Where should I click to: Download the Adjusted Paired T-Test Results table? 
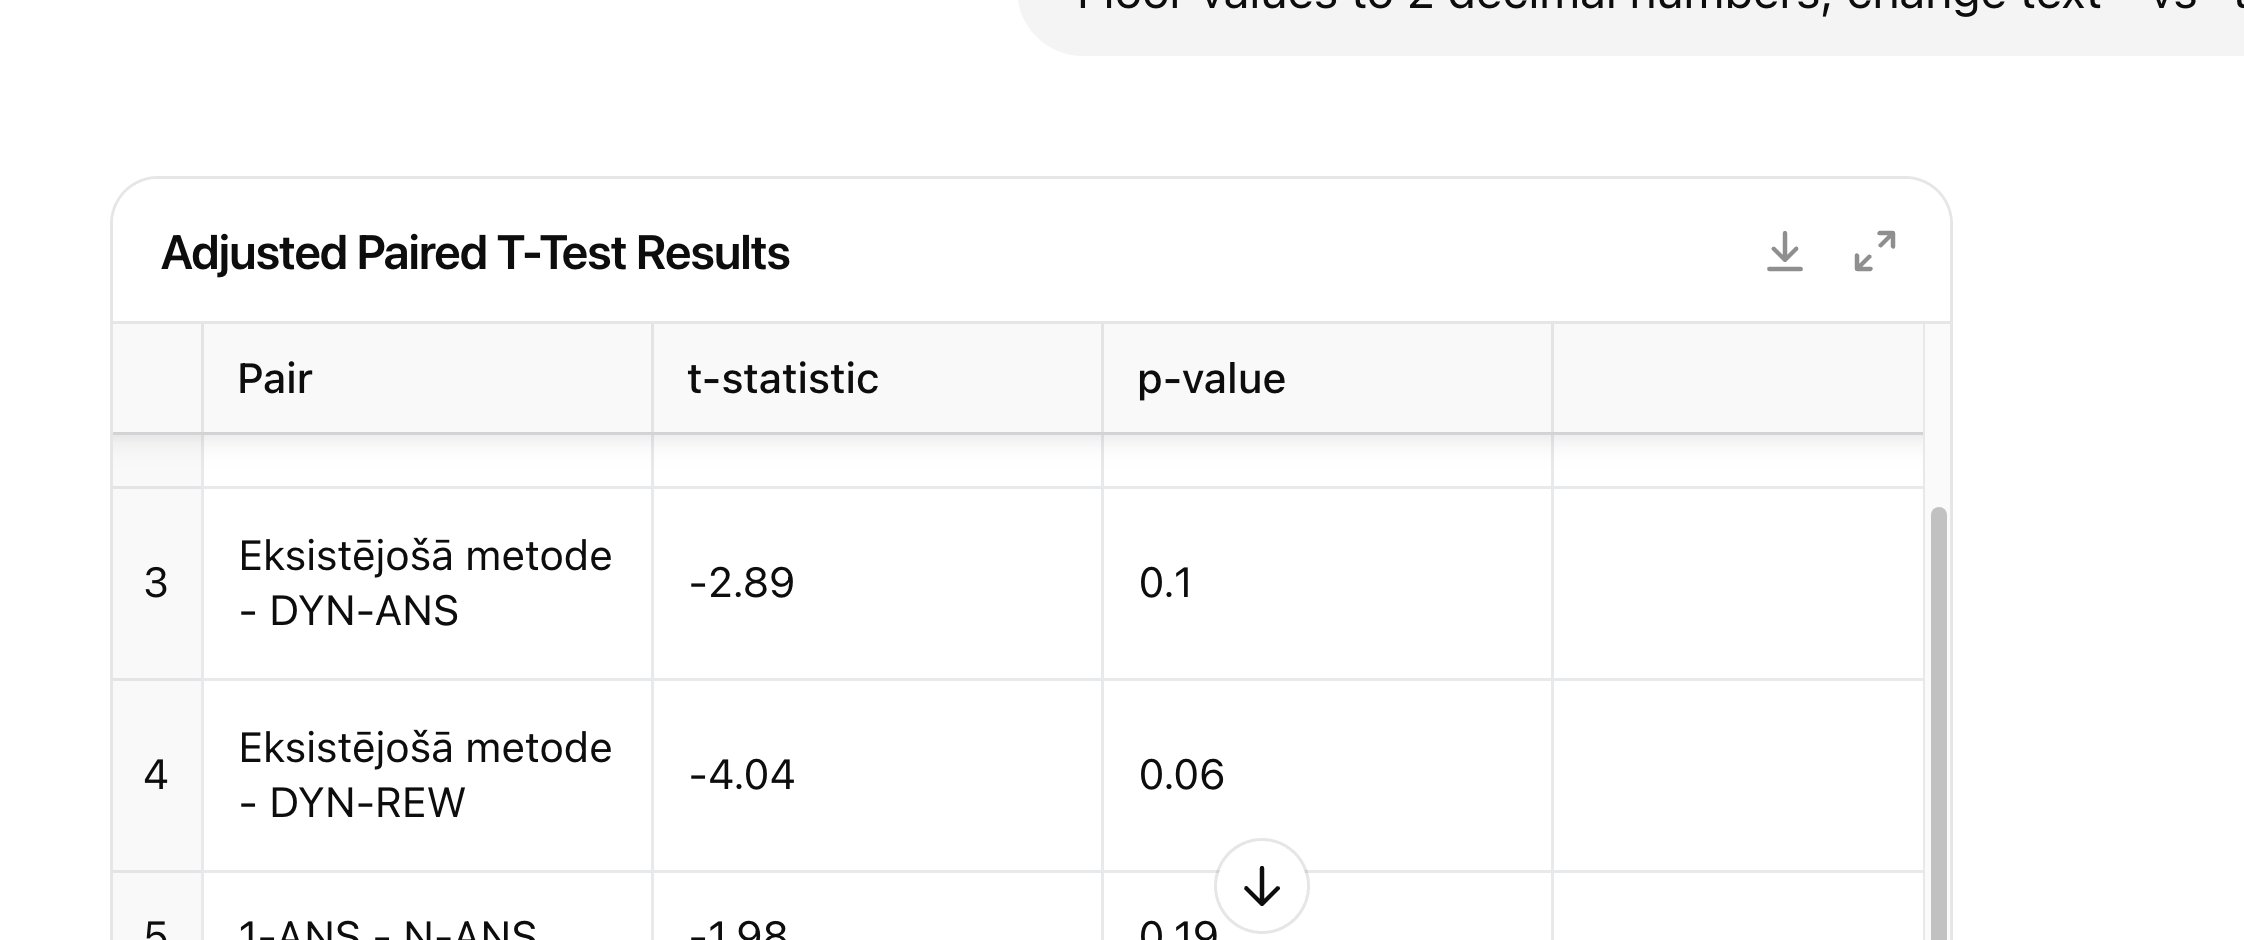click(1785, 252)
